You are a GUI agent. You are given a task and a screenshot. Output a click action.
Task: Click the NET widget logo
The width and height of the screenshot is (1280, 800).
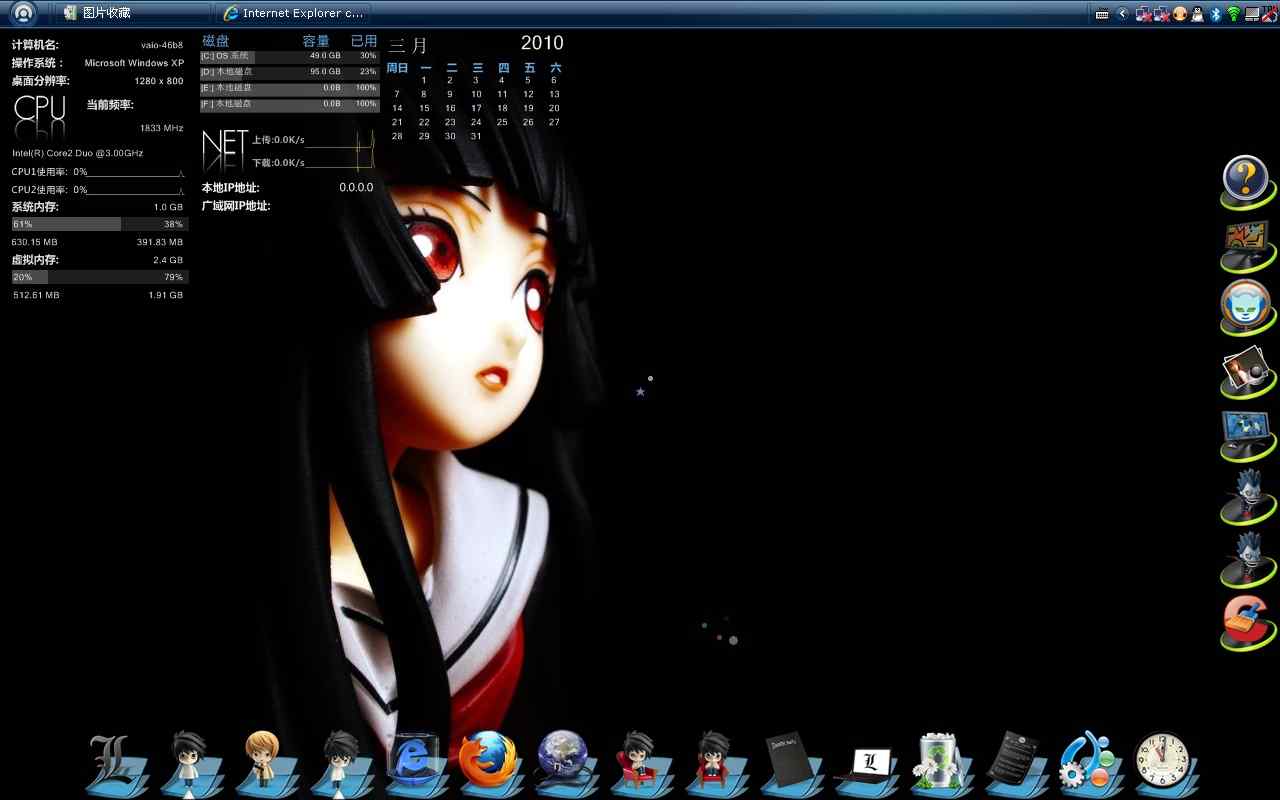tap(225, 150)
